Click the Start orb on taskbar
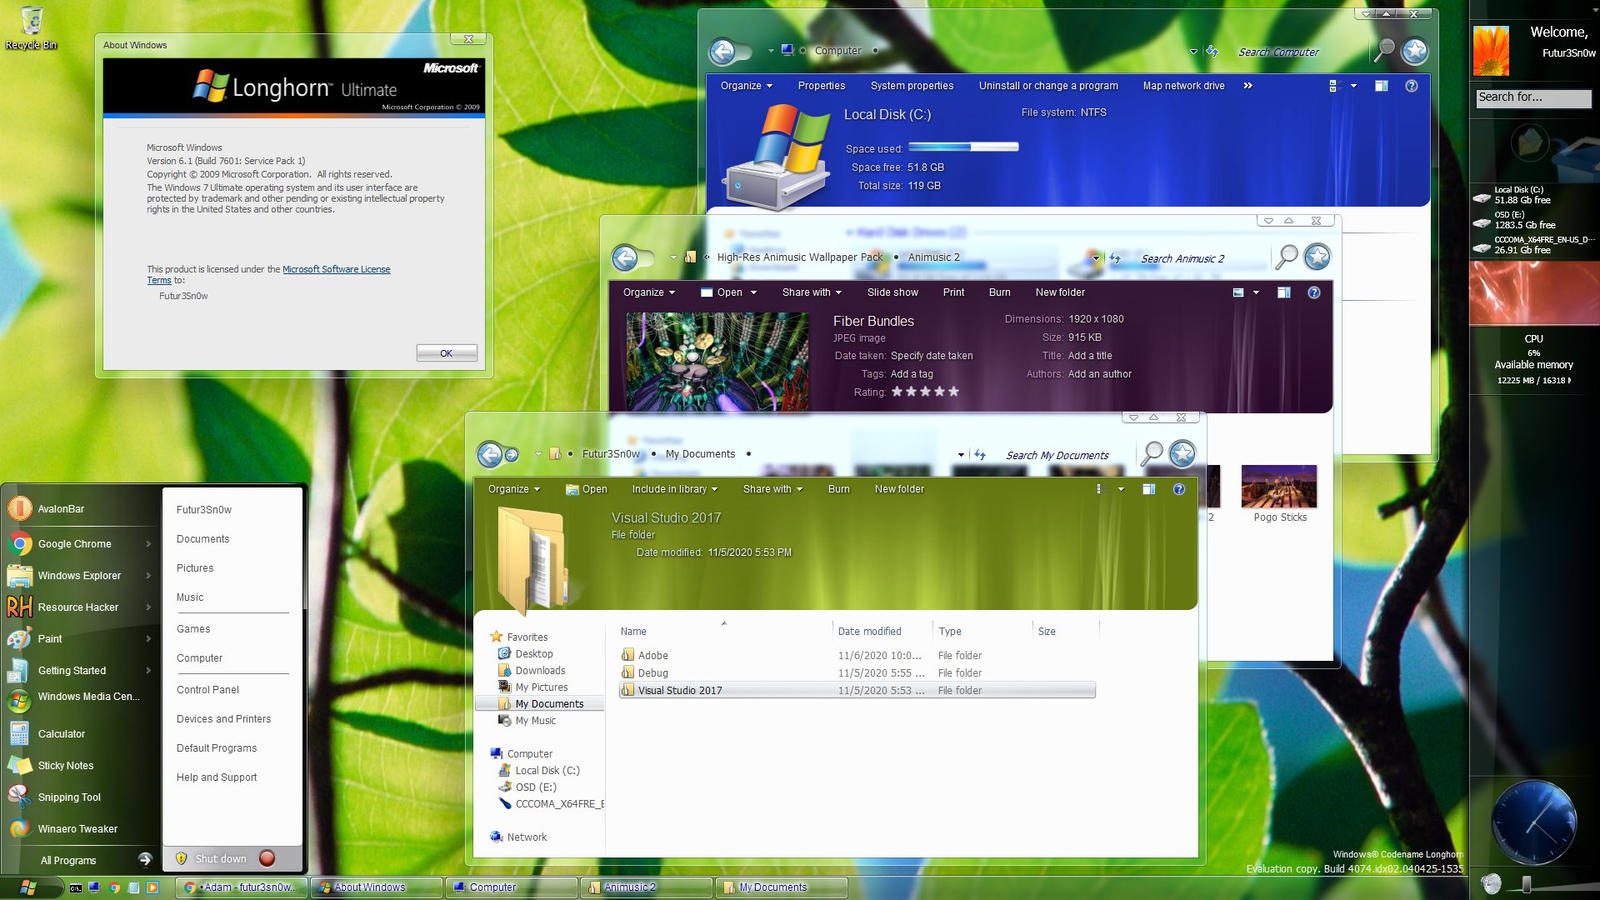 pyautogui.click(x=28, y=887)
